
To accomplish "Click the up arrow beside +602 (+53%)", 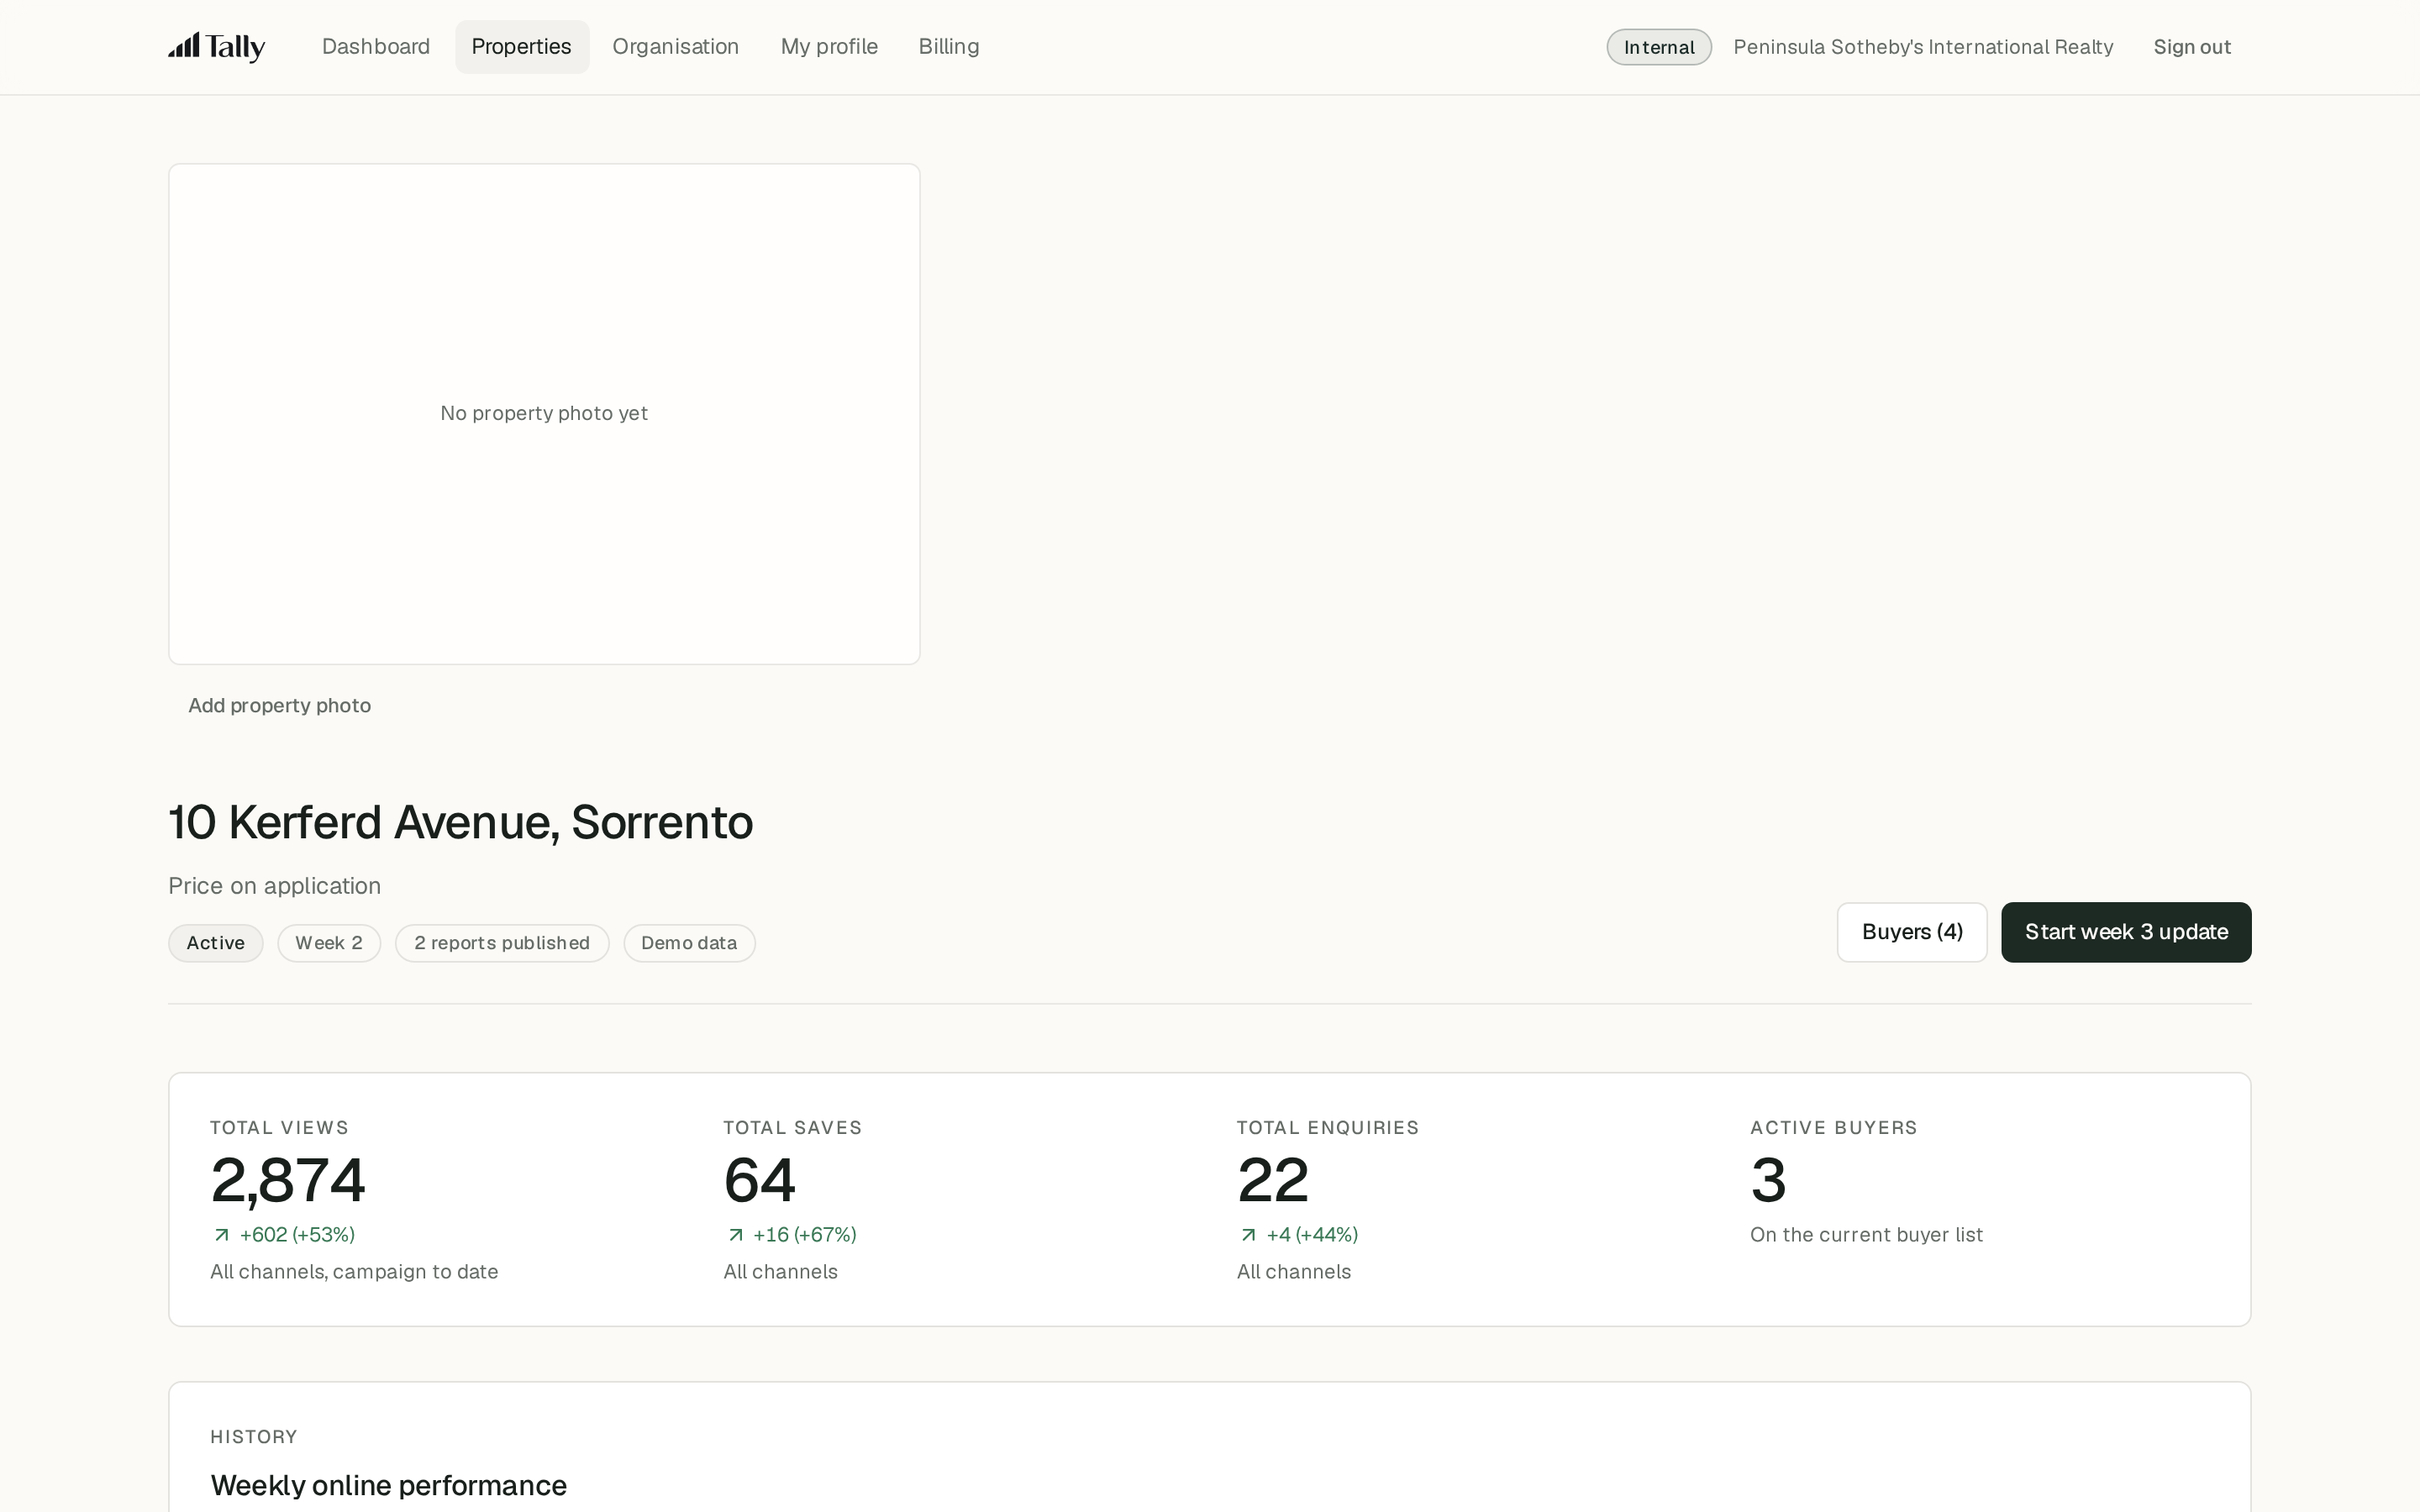I will (222, 1235).
